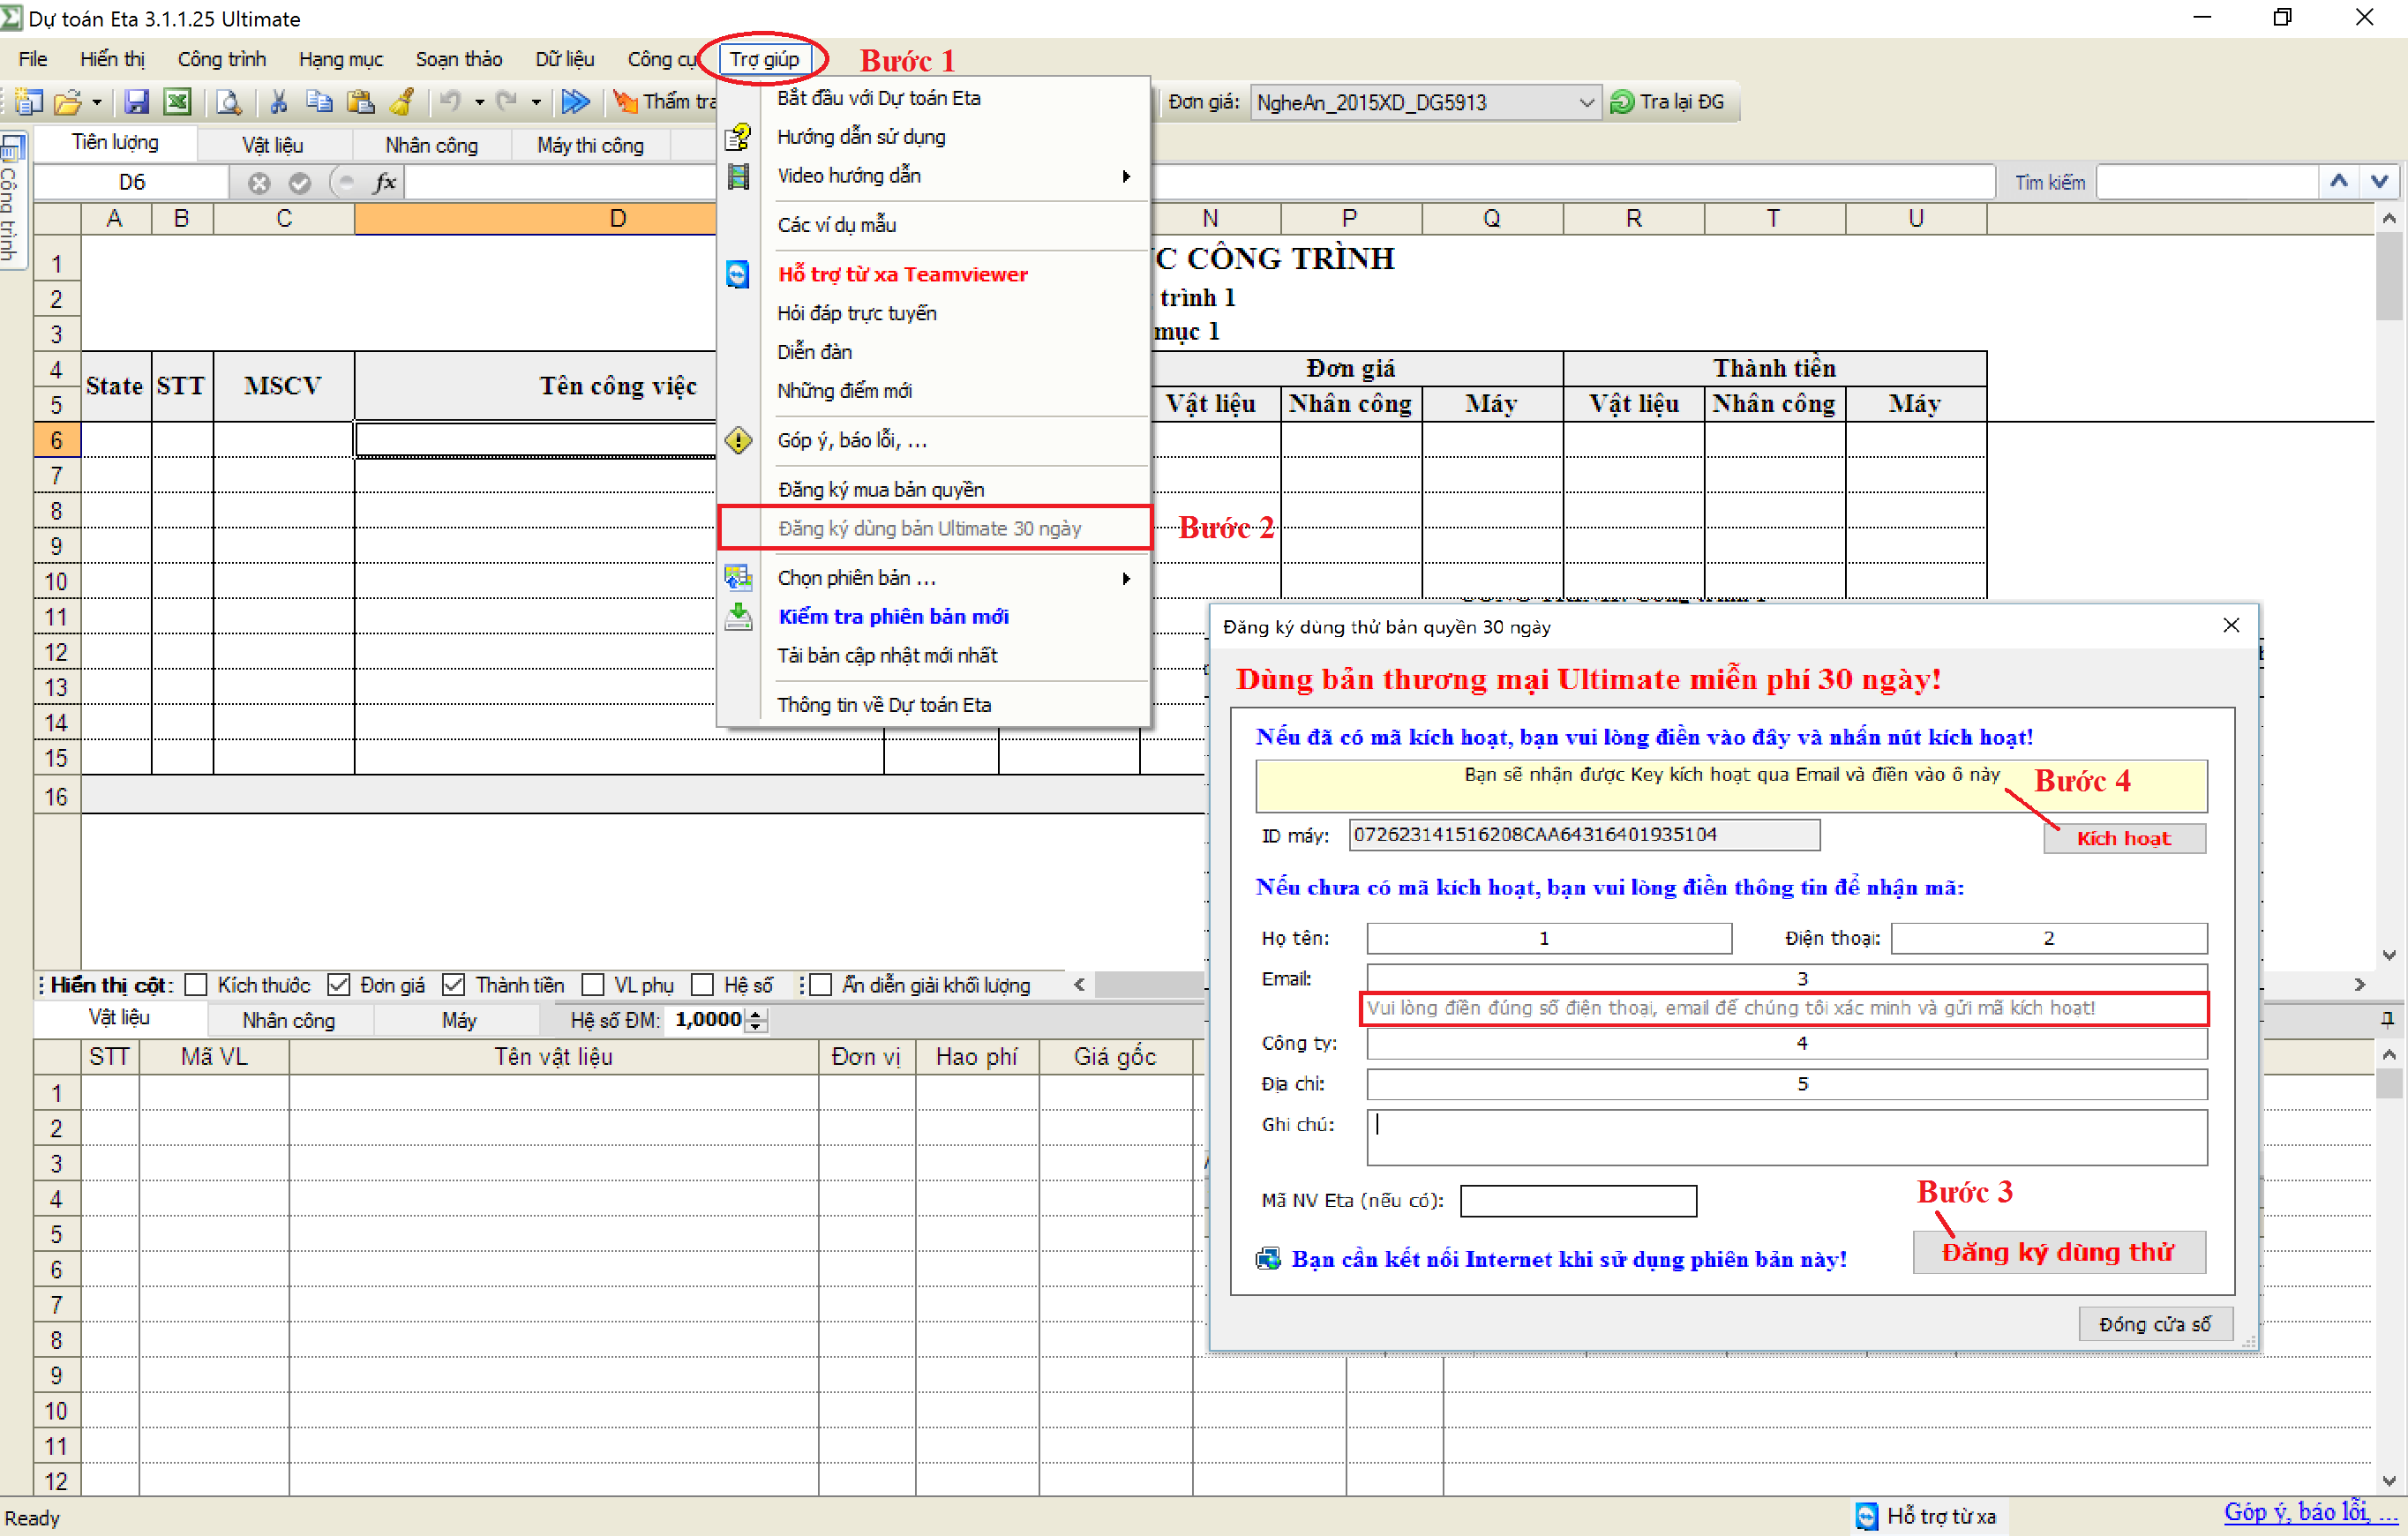The image size is (2408, 1536).
Task: Click the blue double-arrow forward icon
Action: coord(575,101)
